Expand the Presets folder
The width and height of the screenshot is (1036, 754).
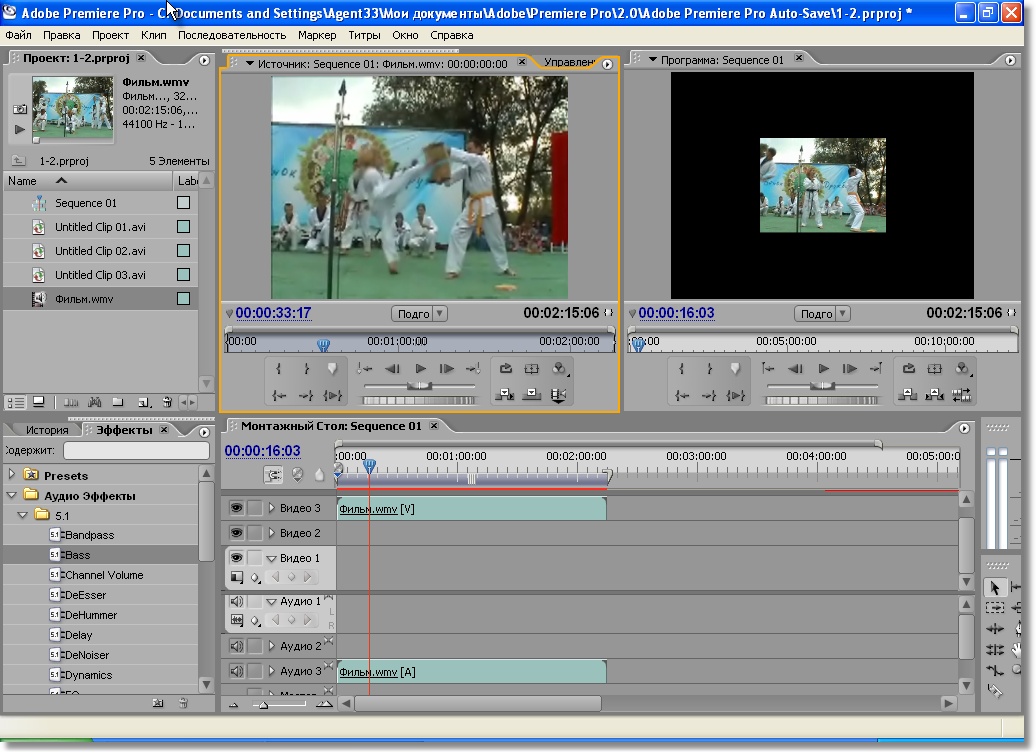click(12, 474)
